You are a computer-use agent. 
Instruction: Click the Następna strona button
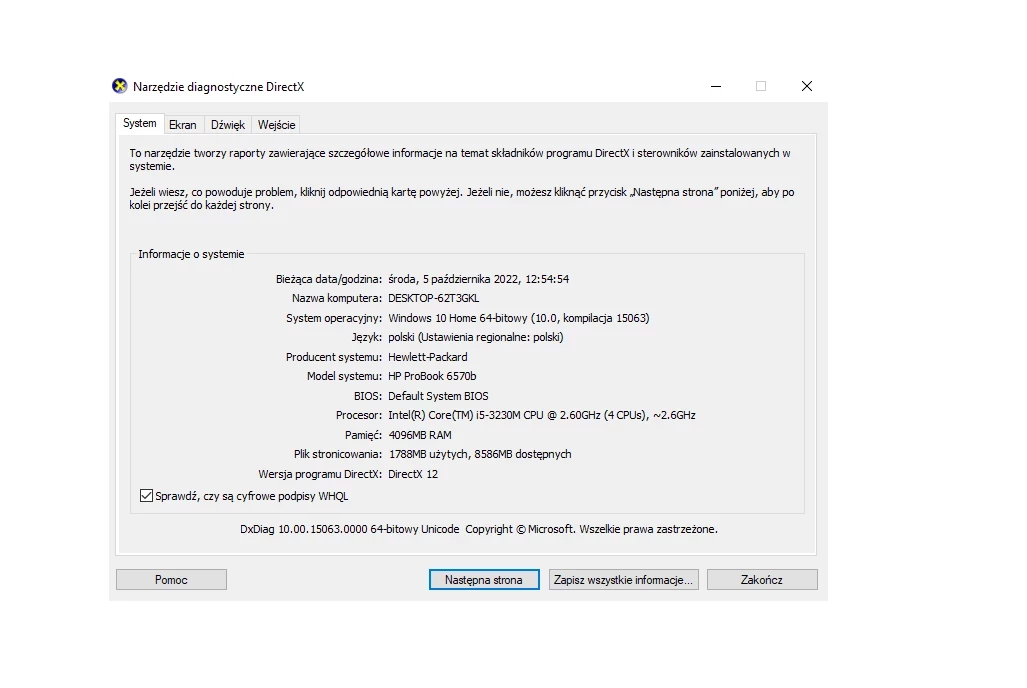[x=484, y=580]
